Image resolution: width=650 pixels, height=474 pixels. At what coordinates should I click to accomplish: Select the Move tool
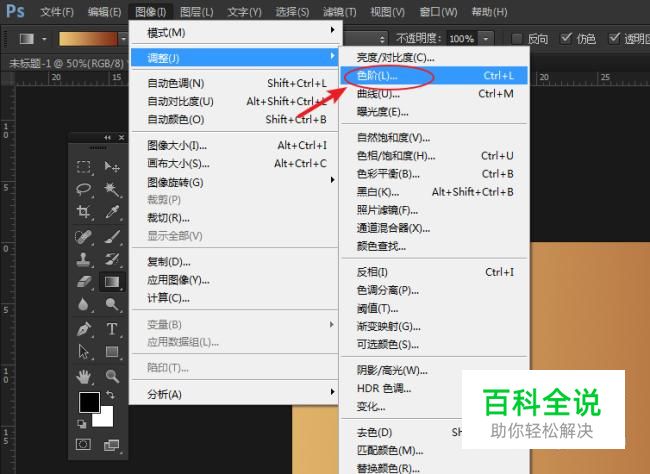tap(112, 167)
